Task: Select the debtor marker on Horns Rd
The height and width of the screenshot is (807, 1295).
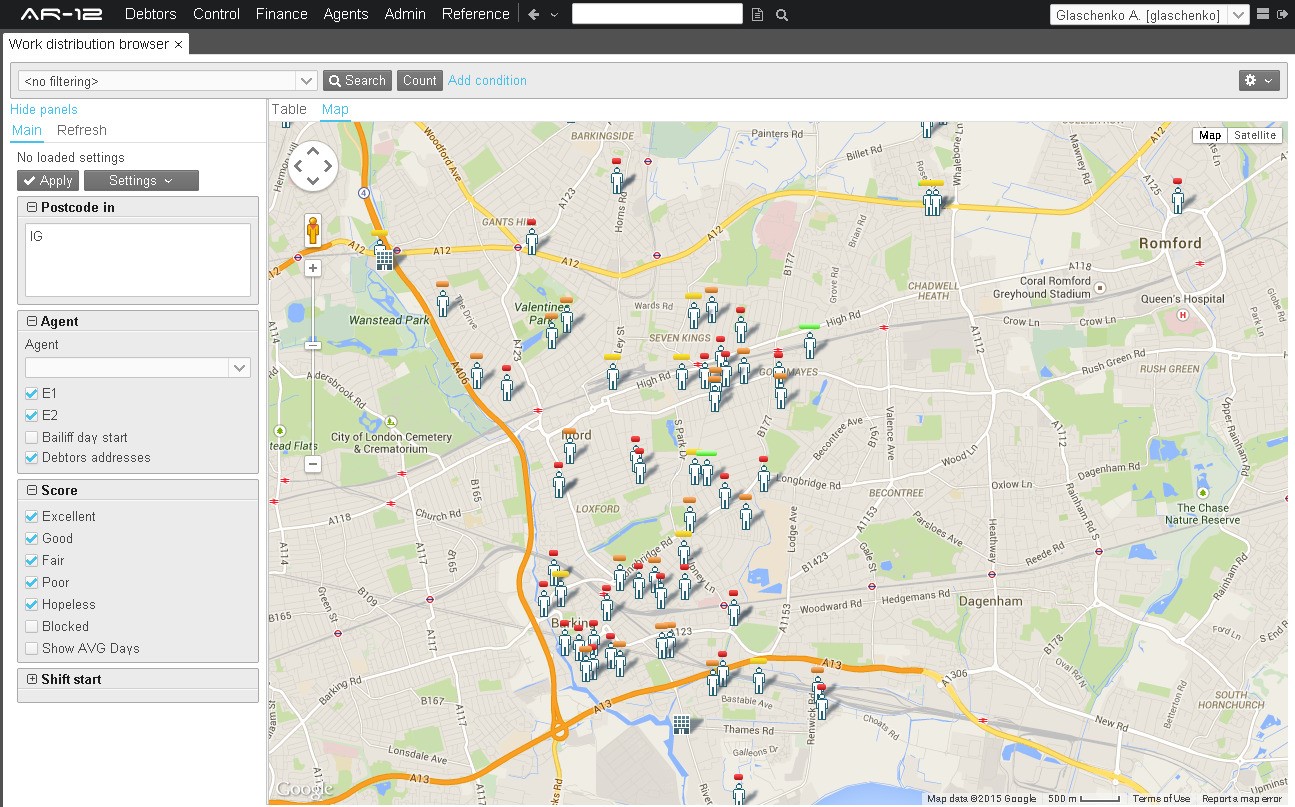Action: [x=617, y=177]
